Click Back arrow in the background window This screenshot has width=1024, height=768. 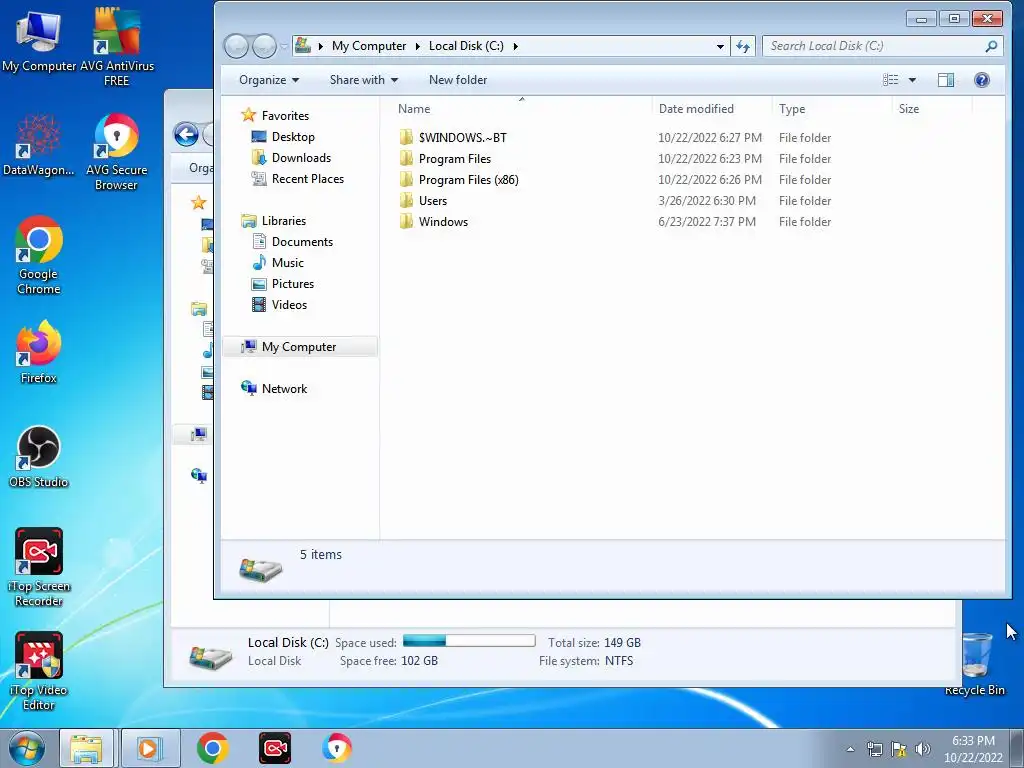[186, 135]
